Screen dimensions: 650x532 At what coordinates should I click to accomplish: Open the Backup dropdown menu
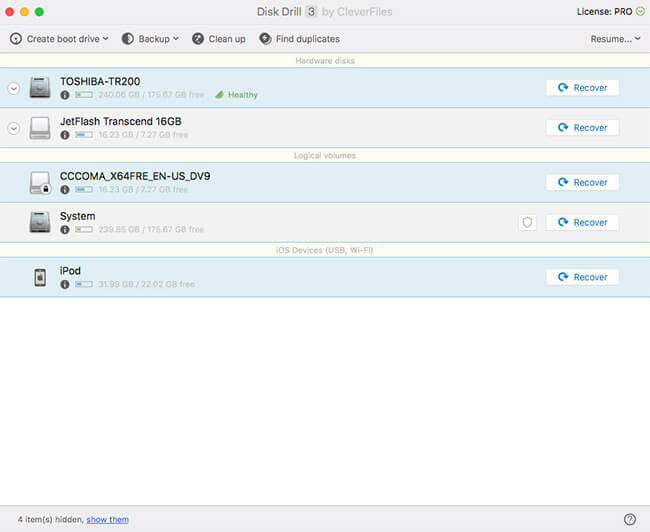150,39
